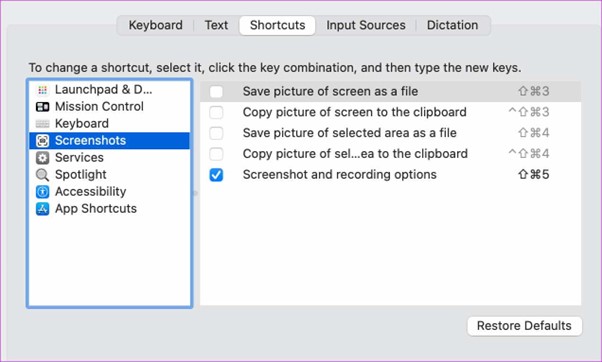Uncheck Screenshot and recording options
The image size is (602, 362).
tap(216, 175)
